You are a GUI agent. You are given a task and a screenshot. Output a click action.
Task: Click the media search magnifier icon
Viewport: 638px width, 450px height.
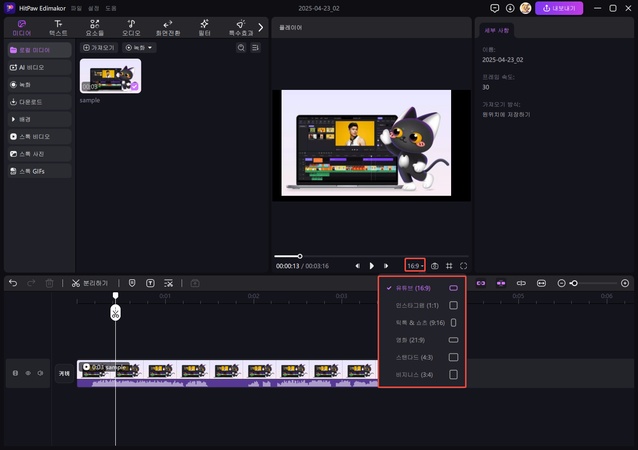(x=241, y=48)
